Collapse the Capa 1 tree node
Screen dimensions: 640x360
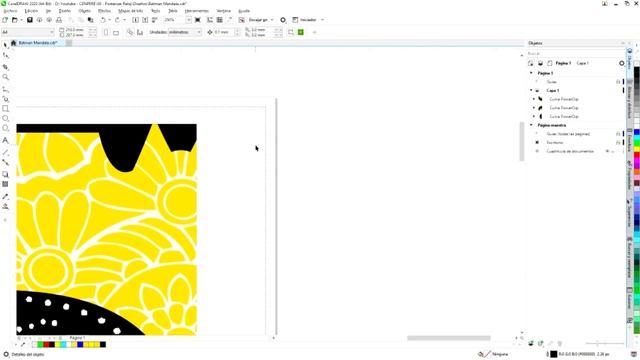pyautogui.click(x=531, y=91)
